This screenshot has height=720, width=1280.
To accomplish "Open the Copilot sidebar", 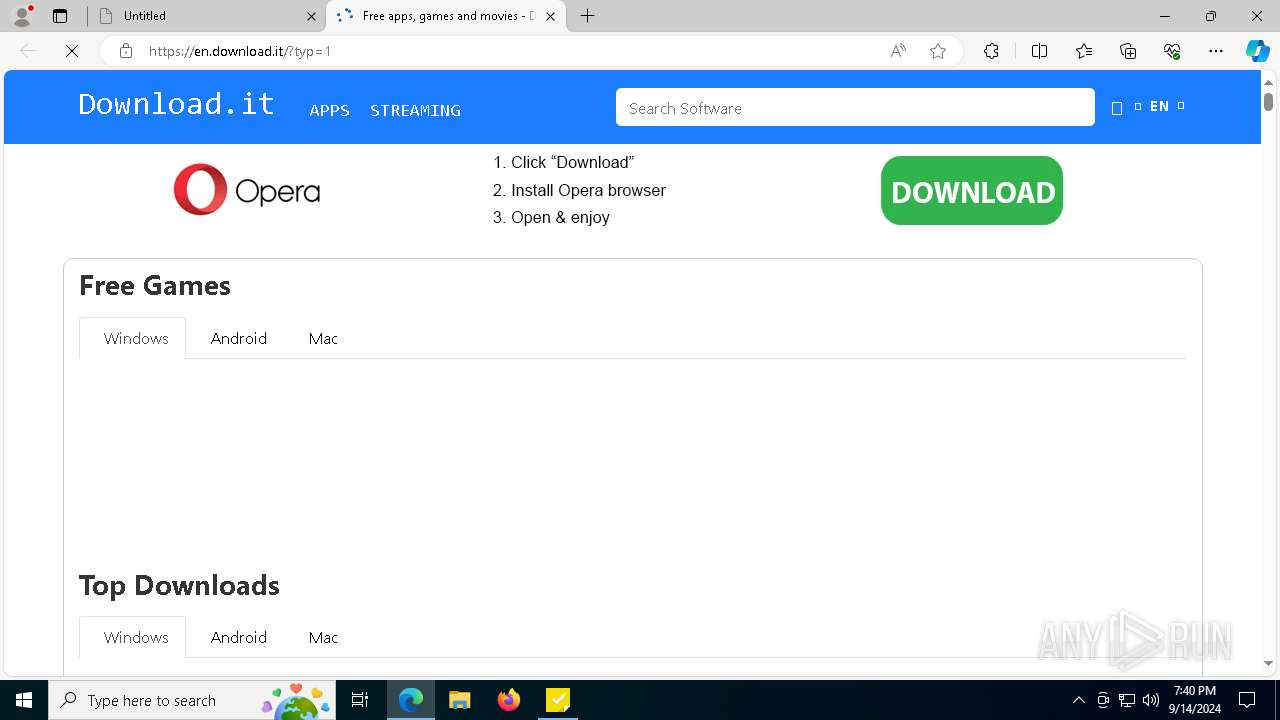I will (1257, 51).
